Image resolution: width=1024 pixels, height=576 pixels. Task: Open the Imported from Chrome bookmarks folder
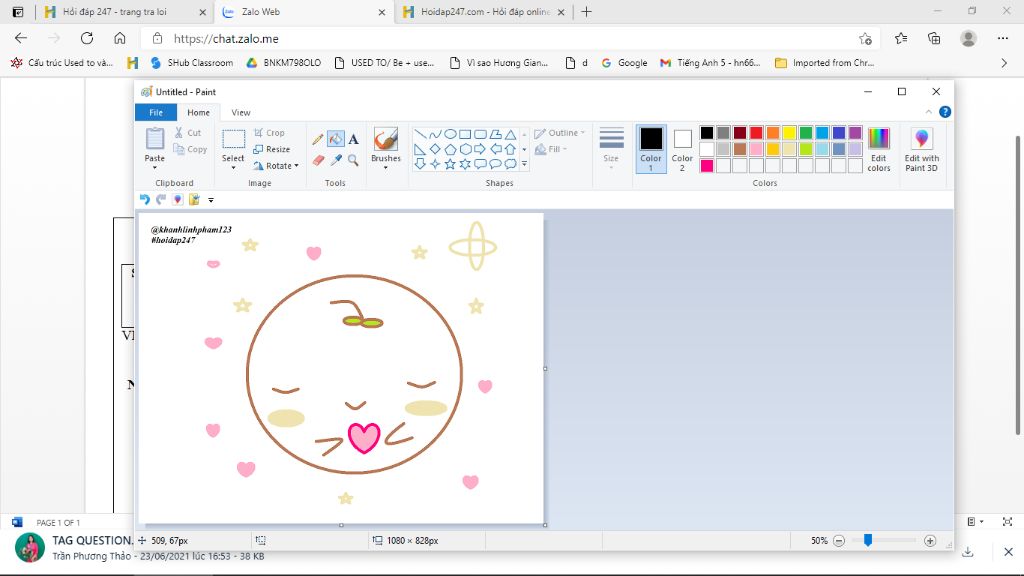tap(824, 63)
